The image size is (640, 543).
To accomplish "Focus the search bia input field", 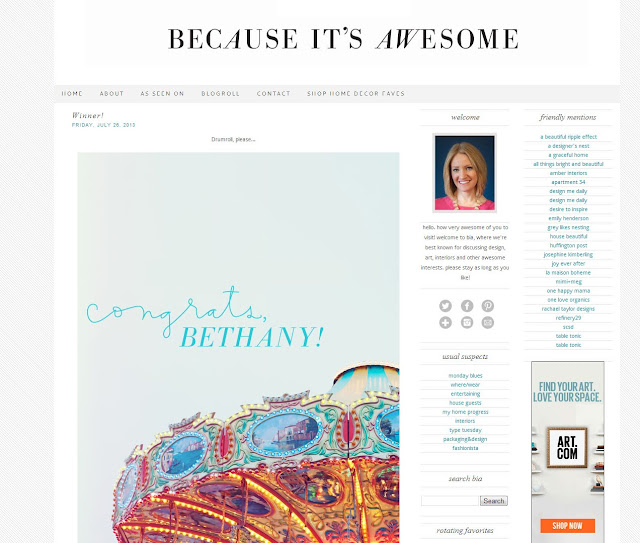I will [450, 501].
